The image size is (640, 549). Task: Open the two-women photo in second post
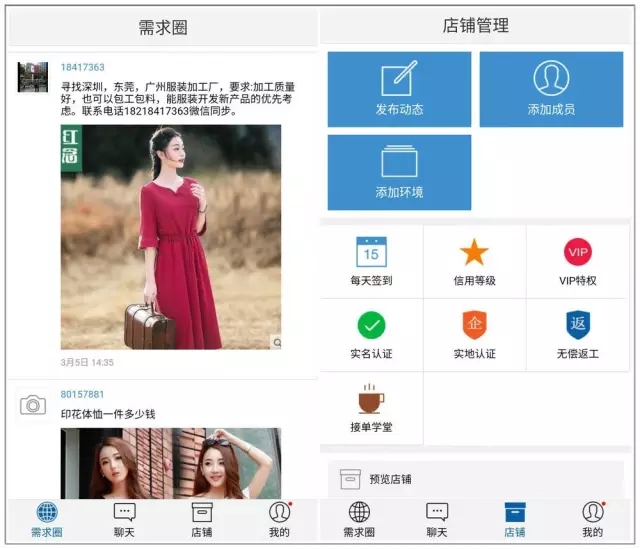pos(171,463)
